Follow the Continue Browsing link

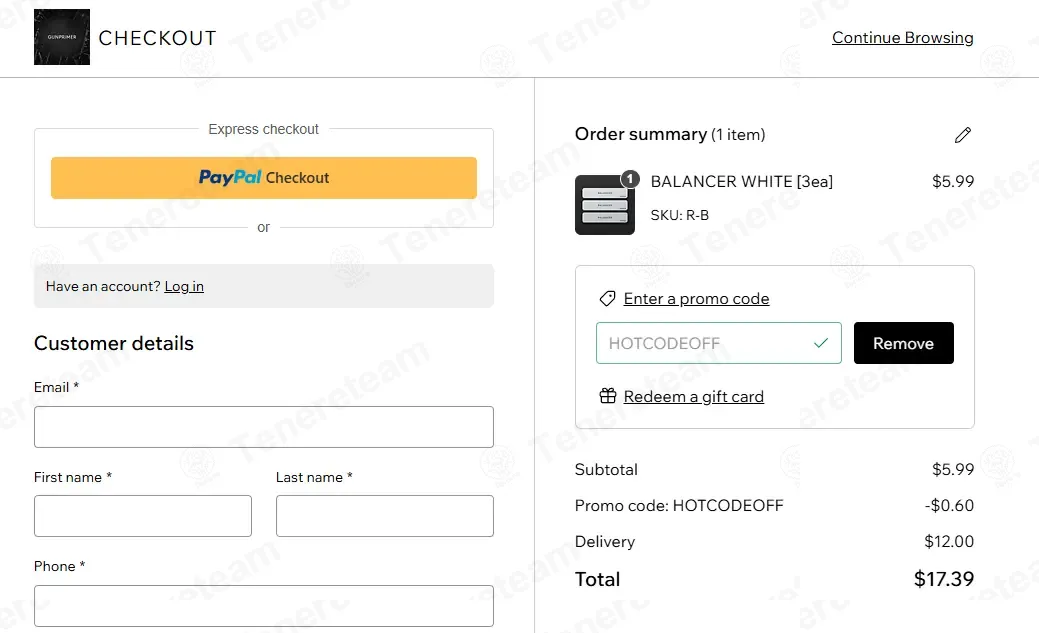point(902,38)
